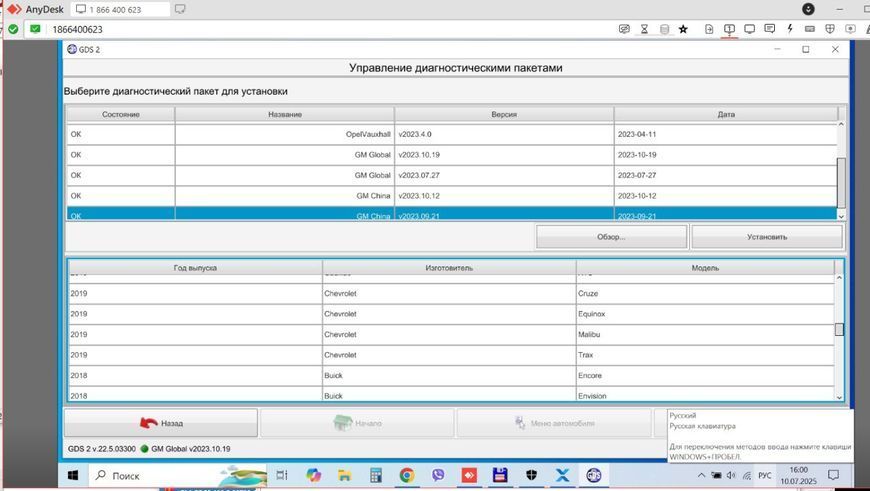Select the 2018 Buick Encore row
Viewport: 870px width, 491px height.
pos(452,376)
